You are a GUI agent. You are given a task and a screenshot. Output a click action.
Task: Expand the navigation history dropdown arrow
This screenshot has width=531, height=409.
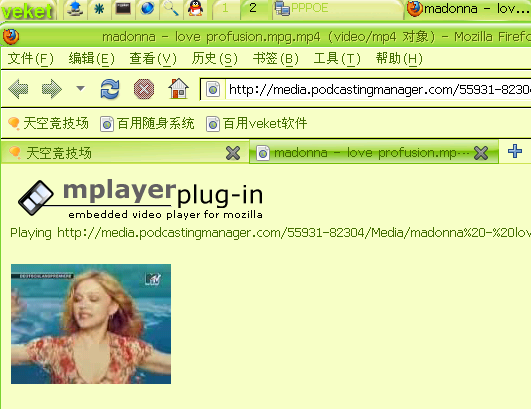80,89
